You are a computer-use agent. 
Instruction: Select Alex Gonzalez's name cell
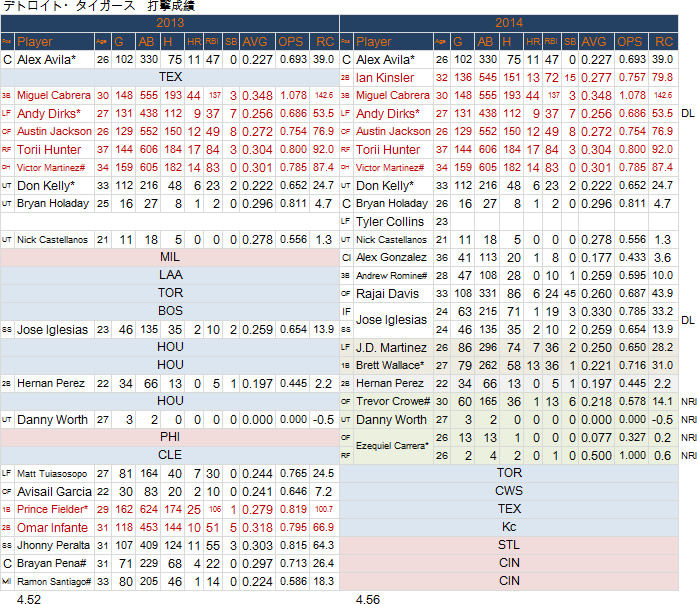pos(393,258)
